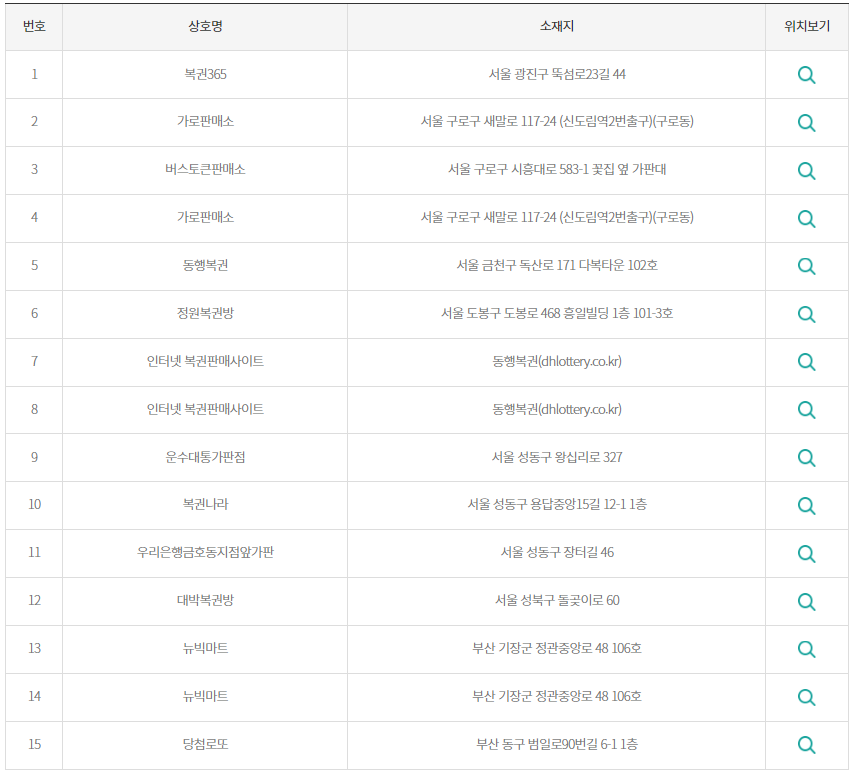This screenshot has width=854, height=776.
Task: Select address 서울 성북구 돌곶이로 60
Action: pyautogui.click(x=557, y=600)
